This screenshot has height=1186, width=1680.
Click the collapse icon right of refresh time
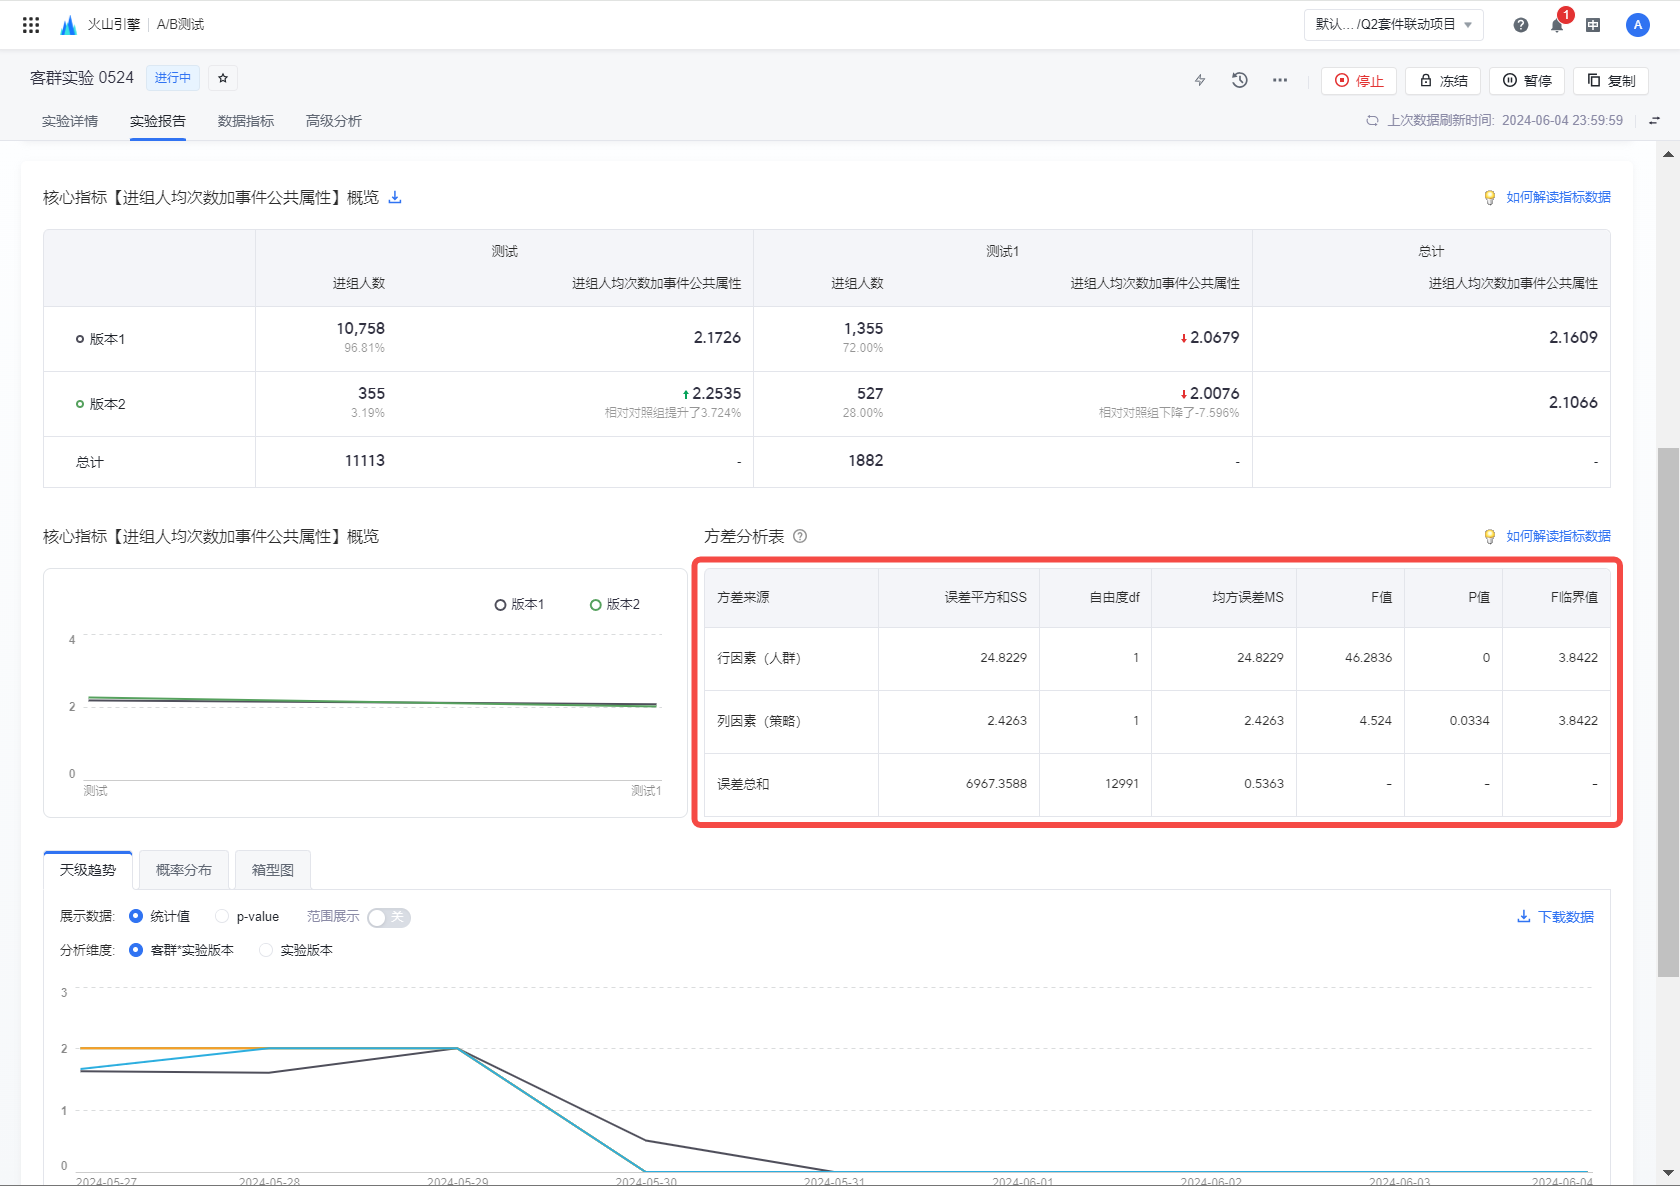pos(1655,121)
